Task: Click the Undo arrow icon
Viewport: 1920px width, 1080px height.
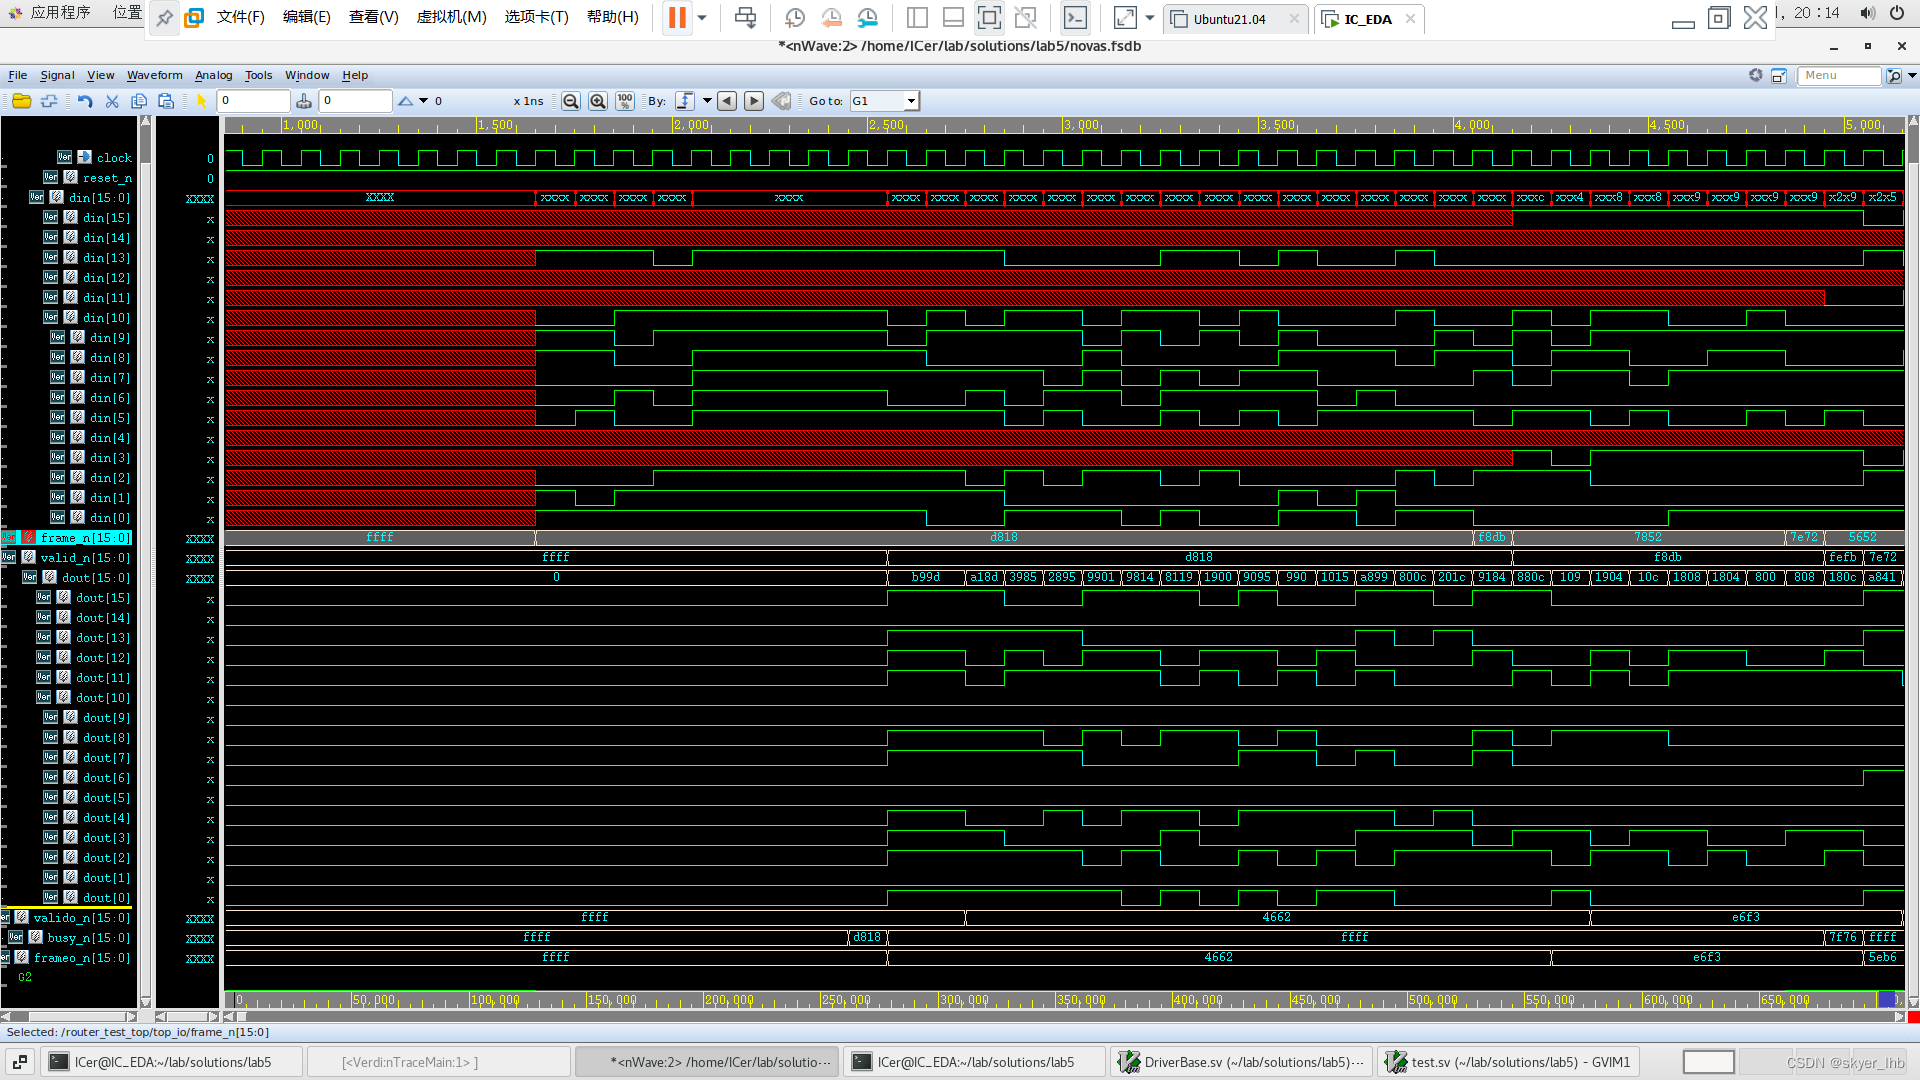Action: point(85,101)
